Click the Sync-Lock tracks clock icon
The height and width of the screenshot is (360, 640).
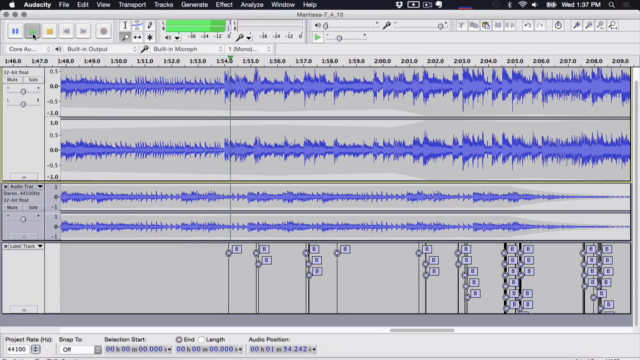tap(558, 25)
